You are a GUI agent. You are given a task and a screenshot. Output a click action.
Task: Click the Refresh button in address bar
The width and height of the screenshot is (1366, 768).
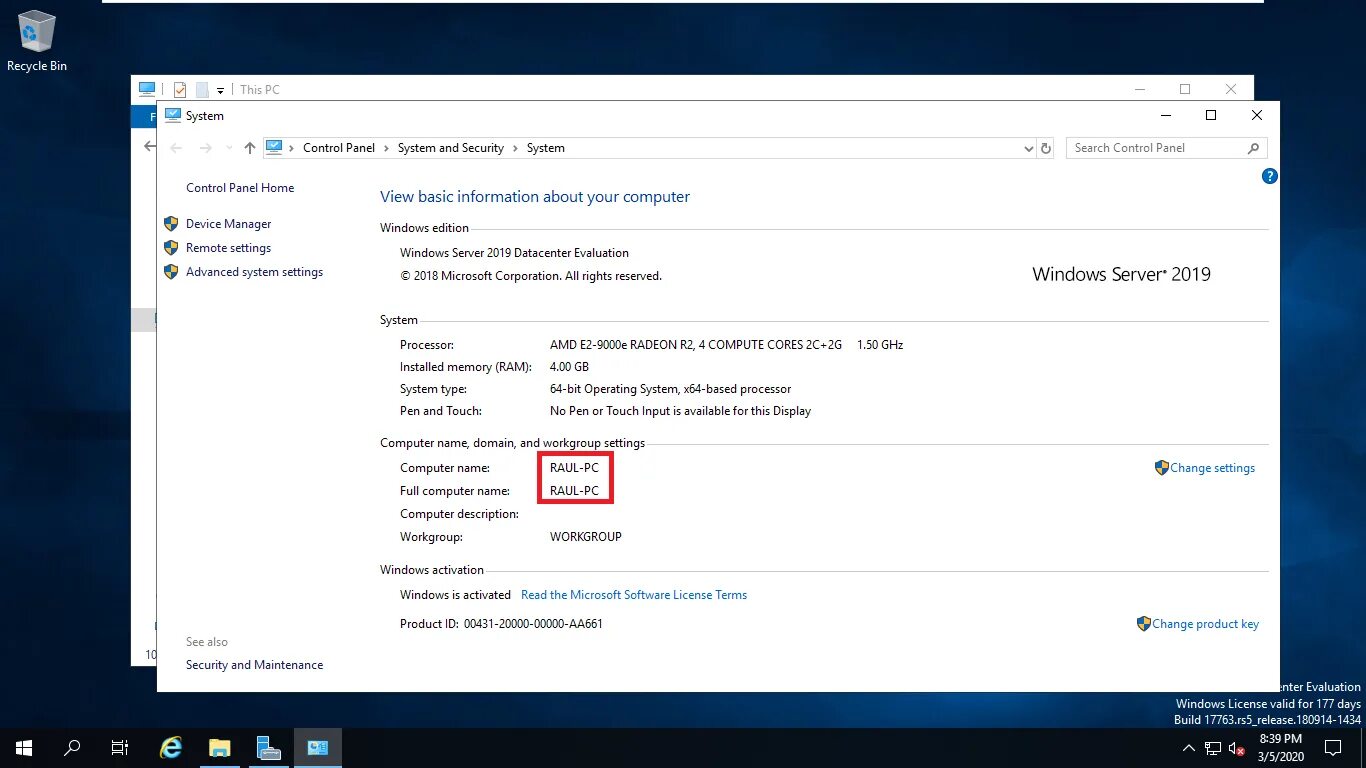point(1046,148)
